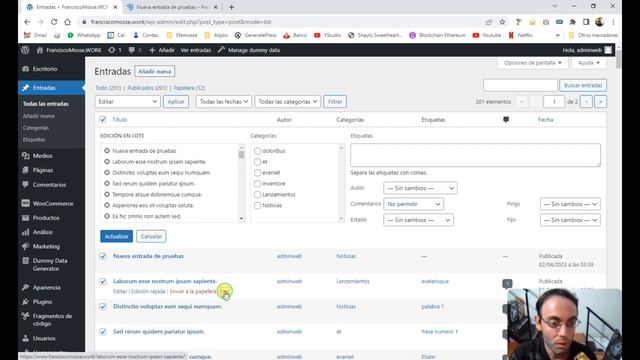
Task: Open Manage dummy data tool
Action: tap(249, 50)
